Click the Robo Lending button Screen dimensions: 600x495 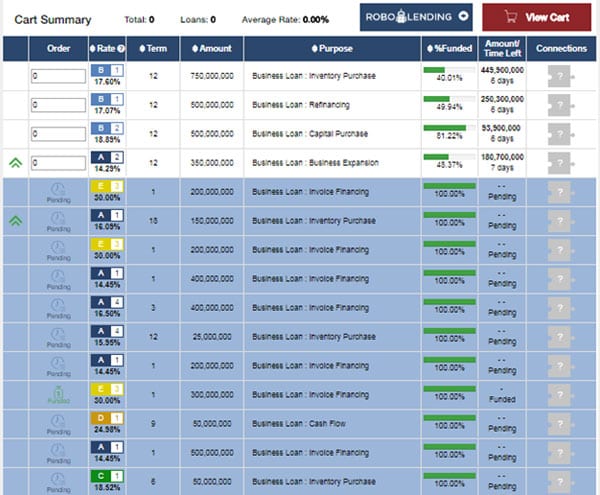pyautogui.click(x=417, y=17)
